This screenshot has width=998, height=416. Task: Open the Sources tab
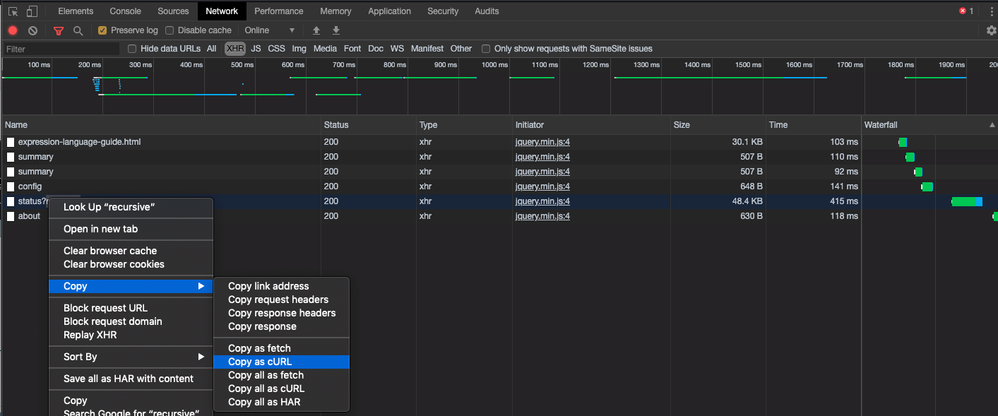pyautogui.click(x=173, y=11)
